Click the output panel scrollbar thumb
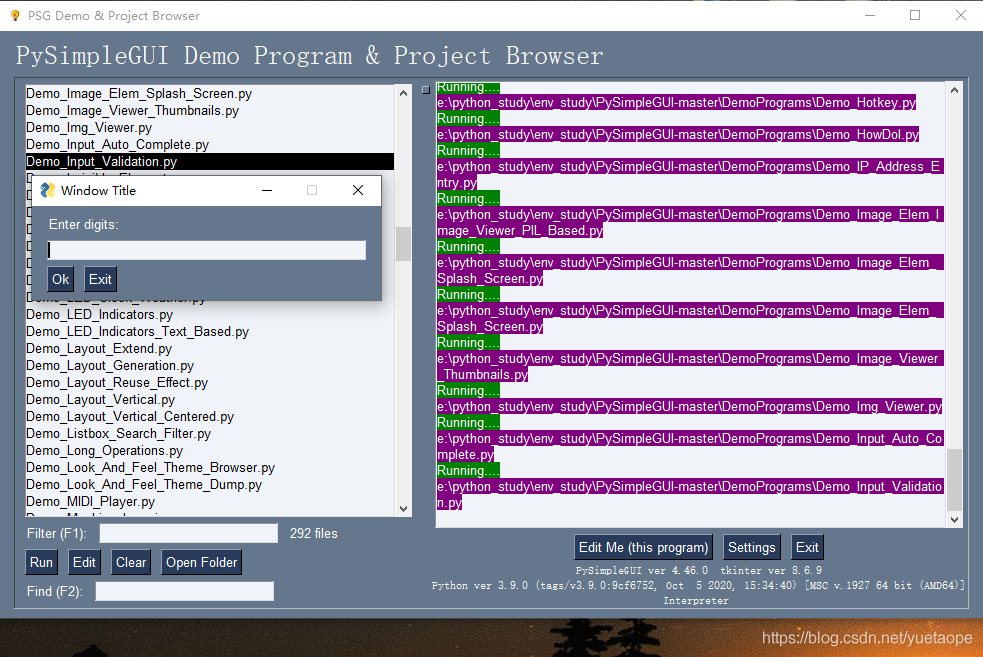The height and width of the screenshot is (657, 983). click(954, 480)
